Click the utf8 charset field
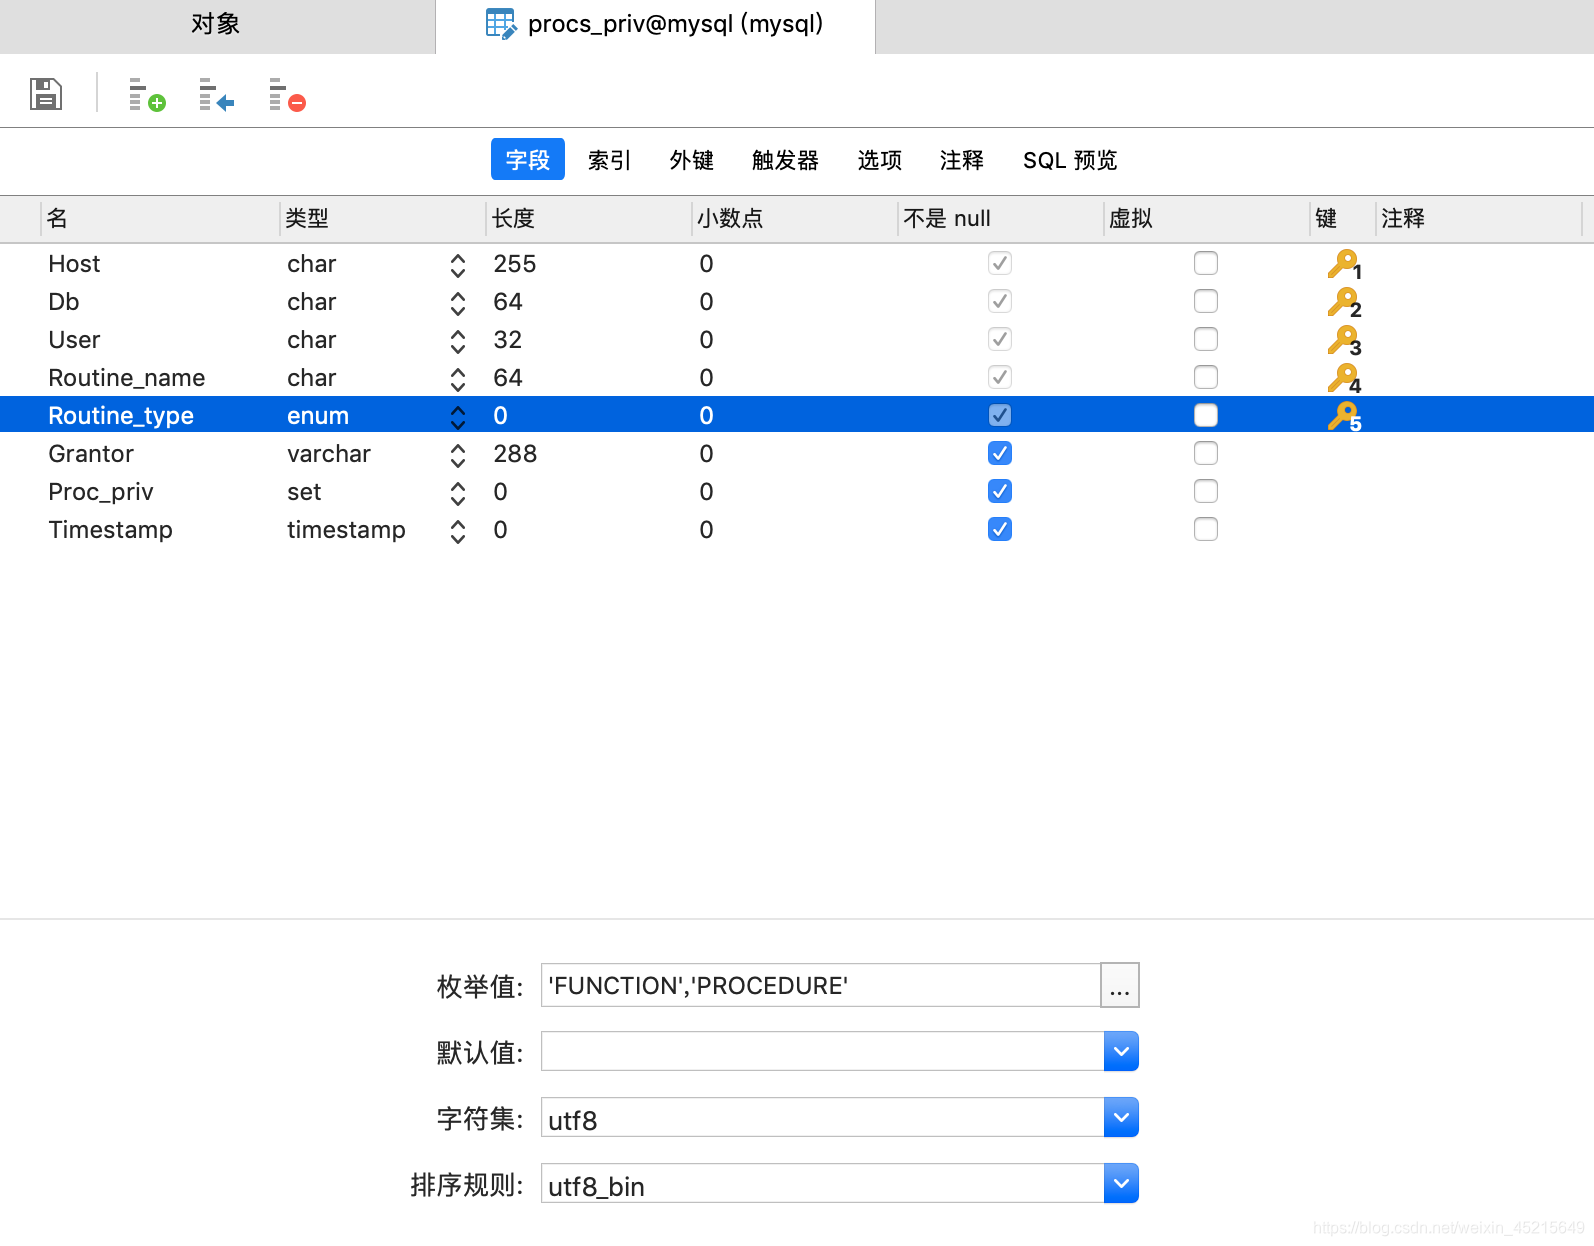1594x1246 pixels. [x=823, y=1118]
